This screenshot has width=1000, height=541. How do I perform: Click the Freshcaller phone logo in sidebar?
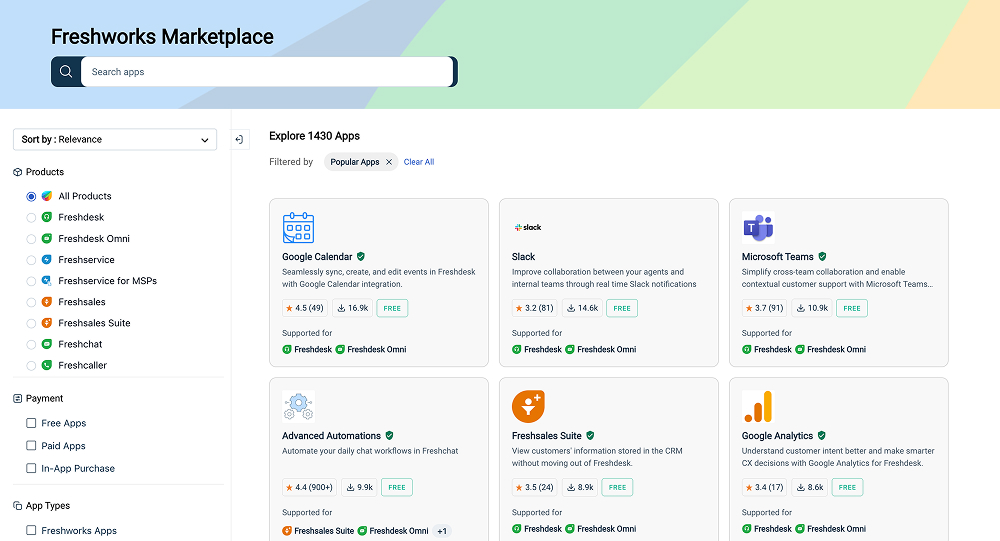[47, 366]
